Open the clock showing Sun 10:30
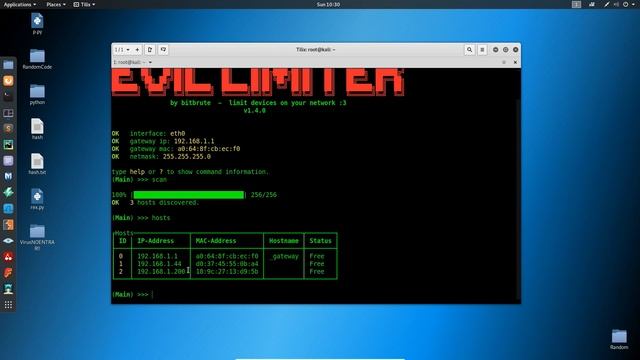 tap(328, 4)
